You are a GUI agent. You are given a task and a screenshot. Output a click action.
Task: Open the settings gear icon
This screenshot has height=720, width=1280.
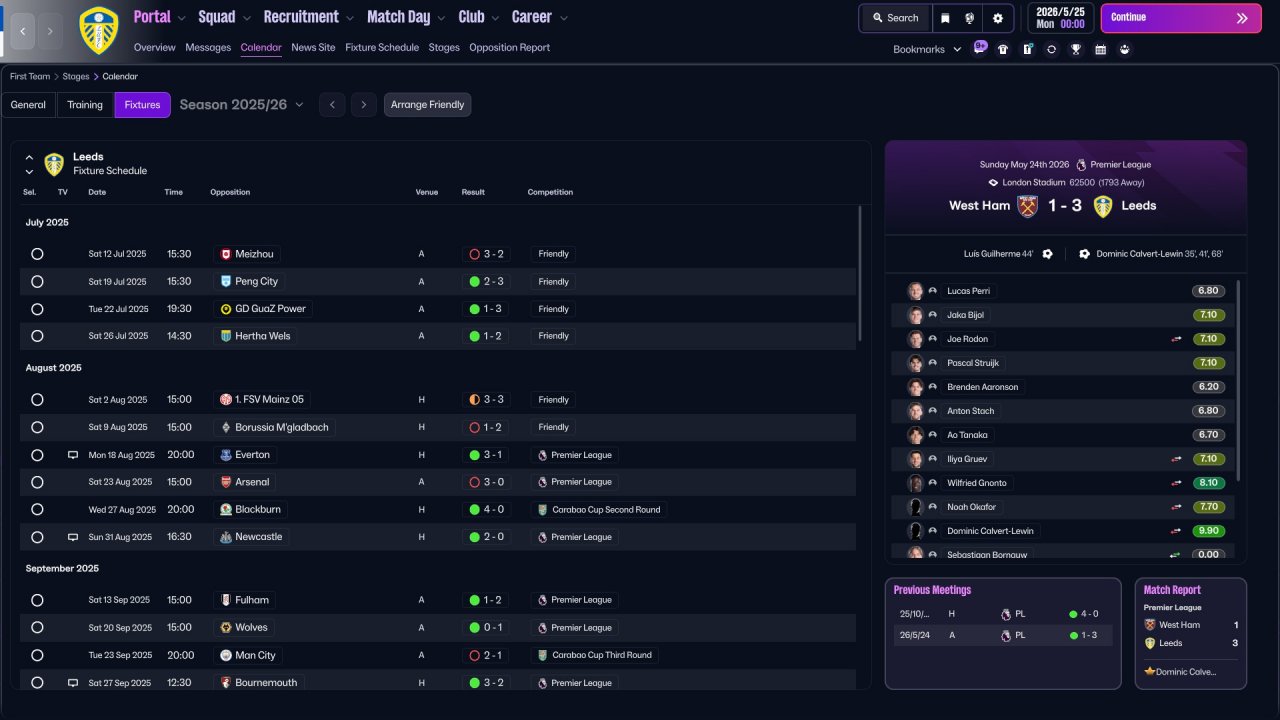998,18
